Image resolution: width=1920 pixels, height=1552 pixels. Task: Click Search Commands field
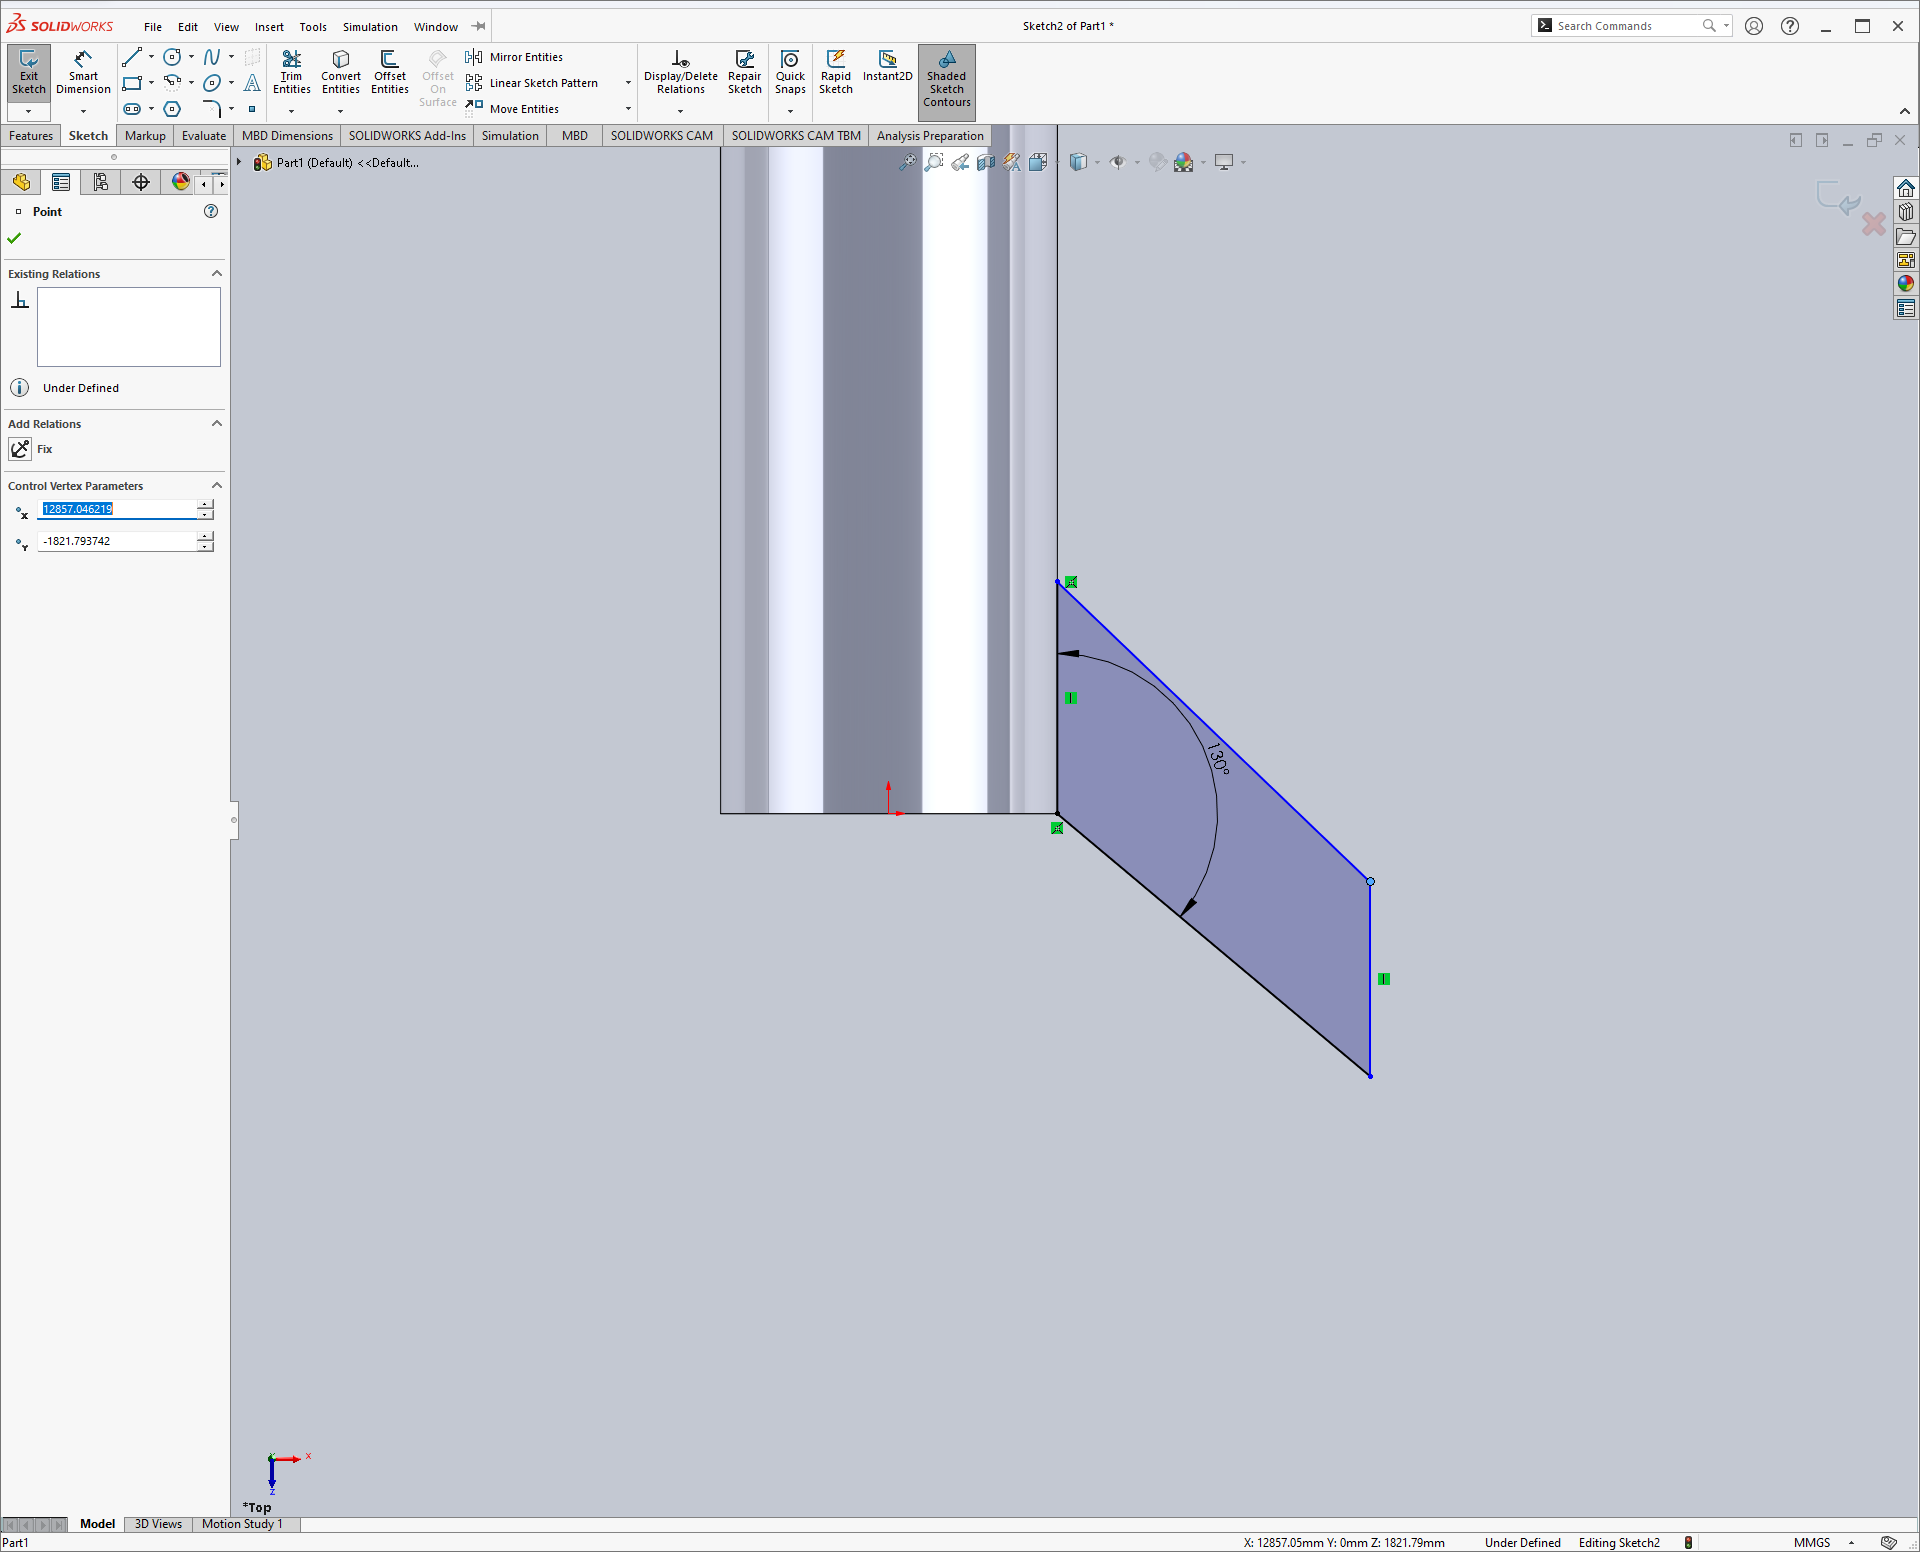1620,26
